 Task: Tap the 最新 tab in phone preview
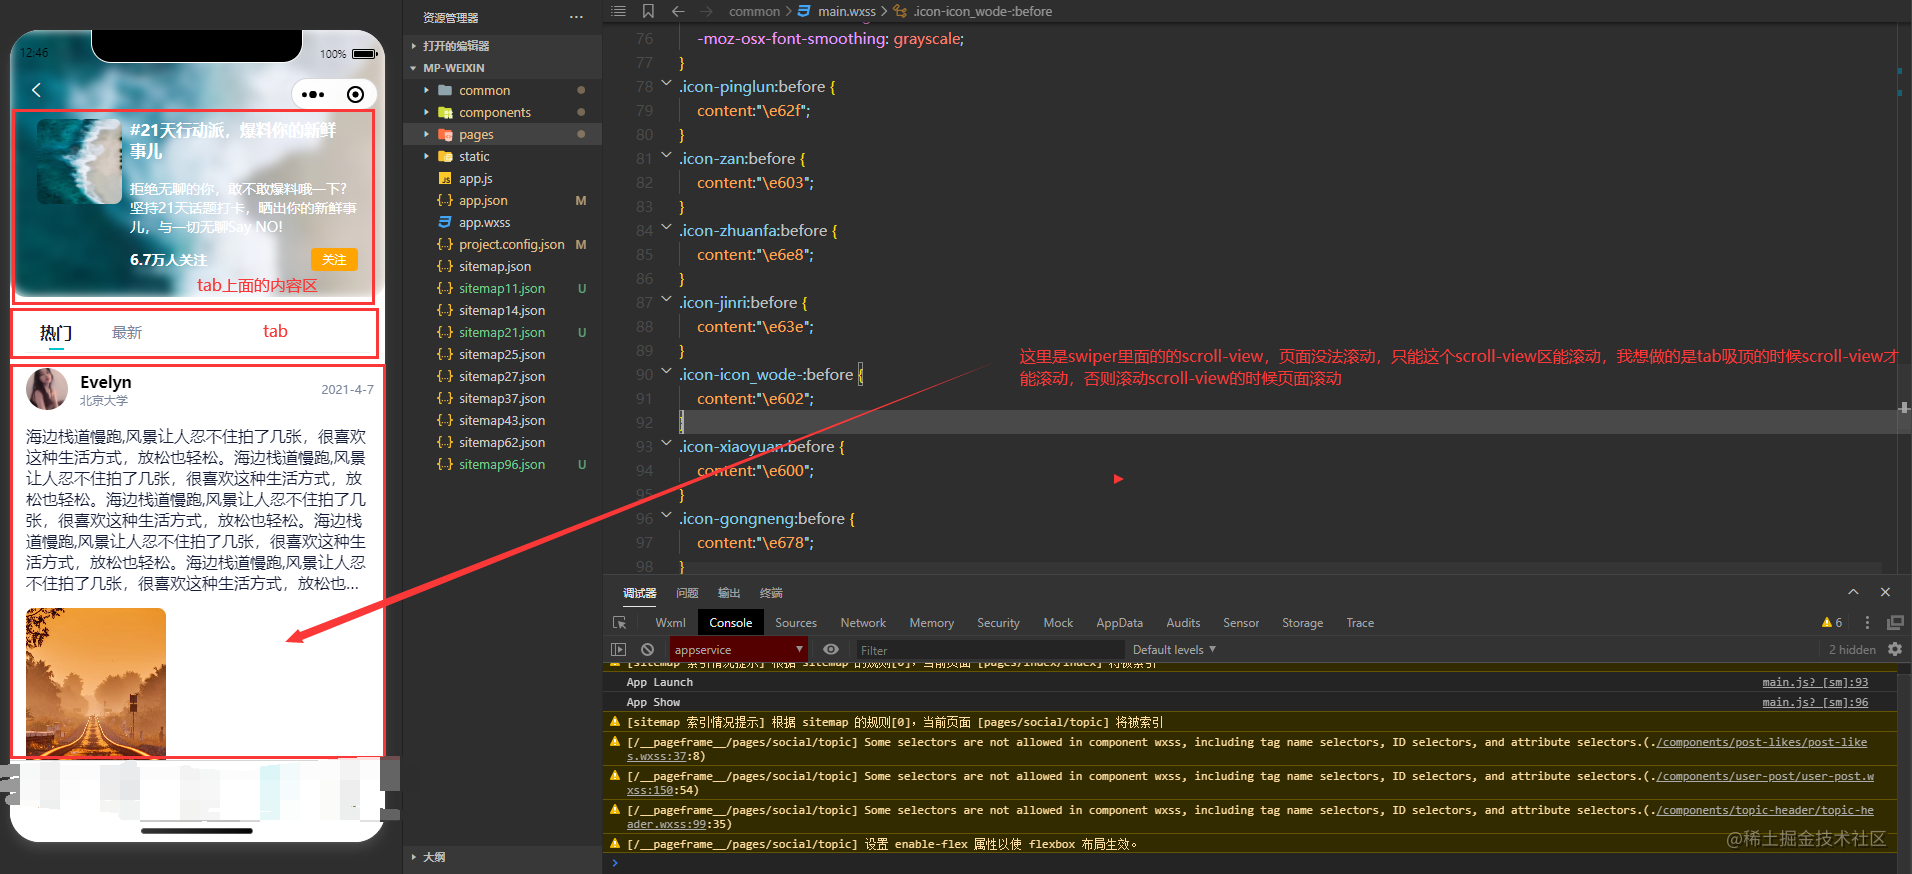tap(127, 332)
